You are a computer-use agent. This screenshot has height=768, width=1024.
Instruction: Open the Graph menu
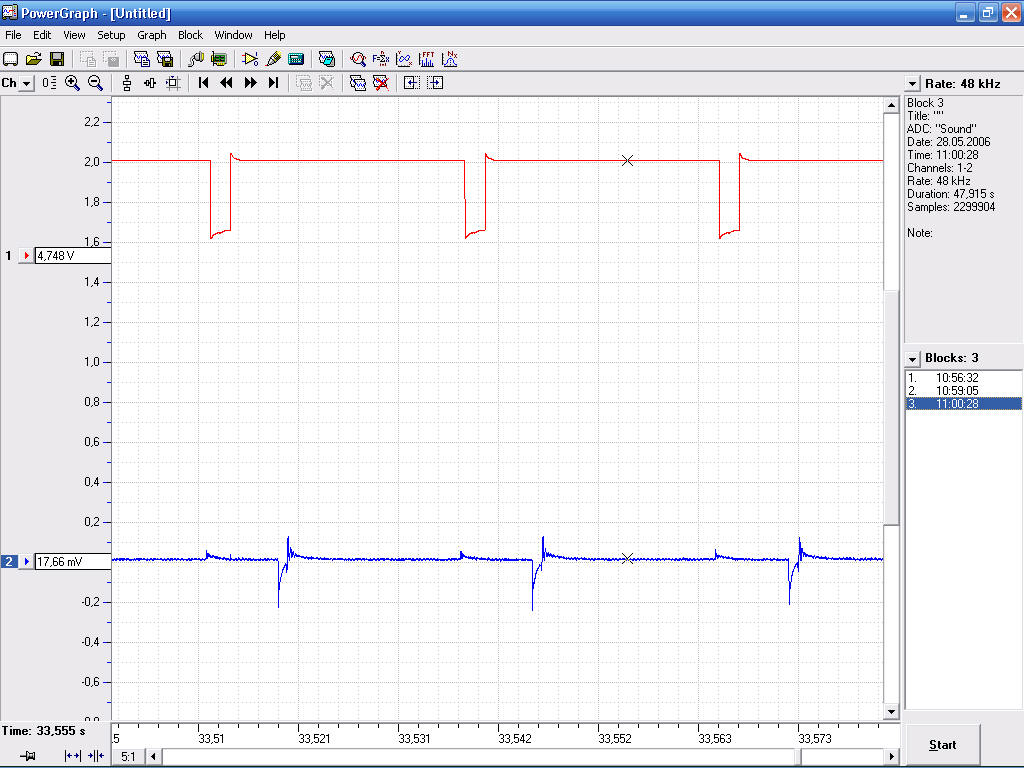coord(152,35)
